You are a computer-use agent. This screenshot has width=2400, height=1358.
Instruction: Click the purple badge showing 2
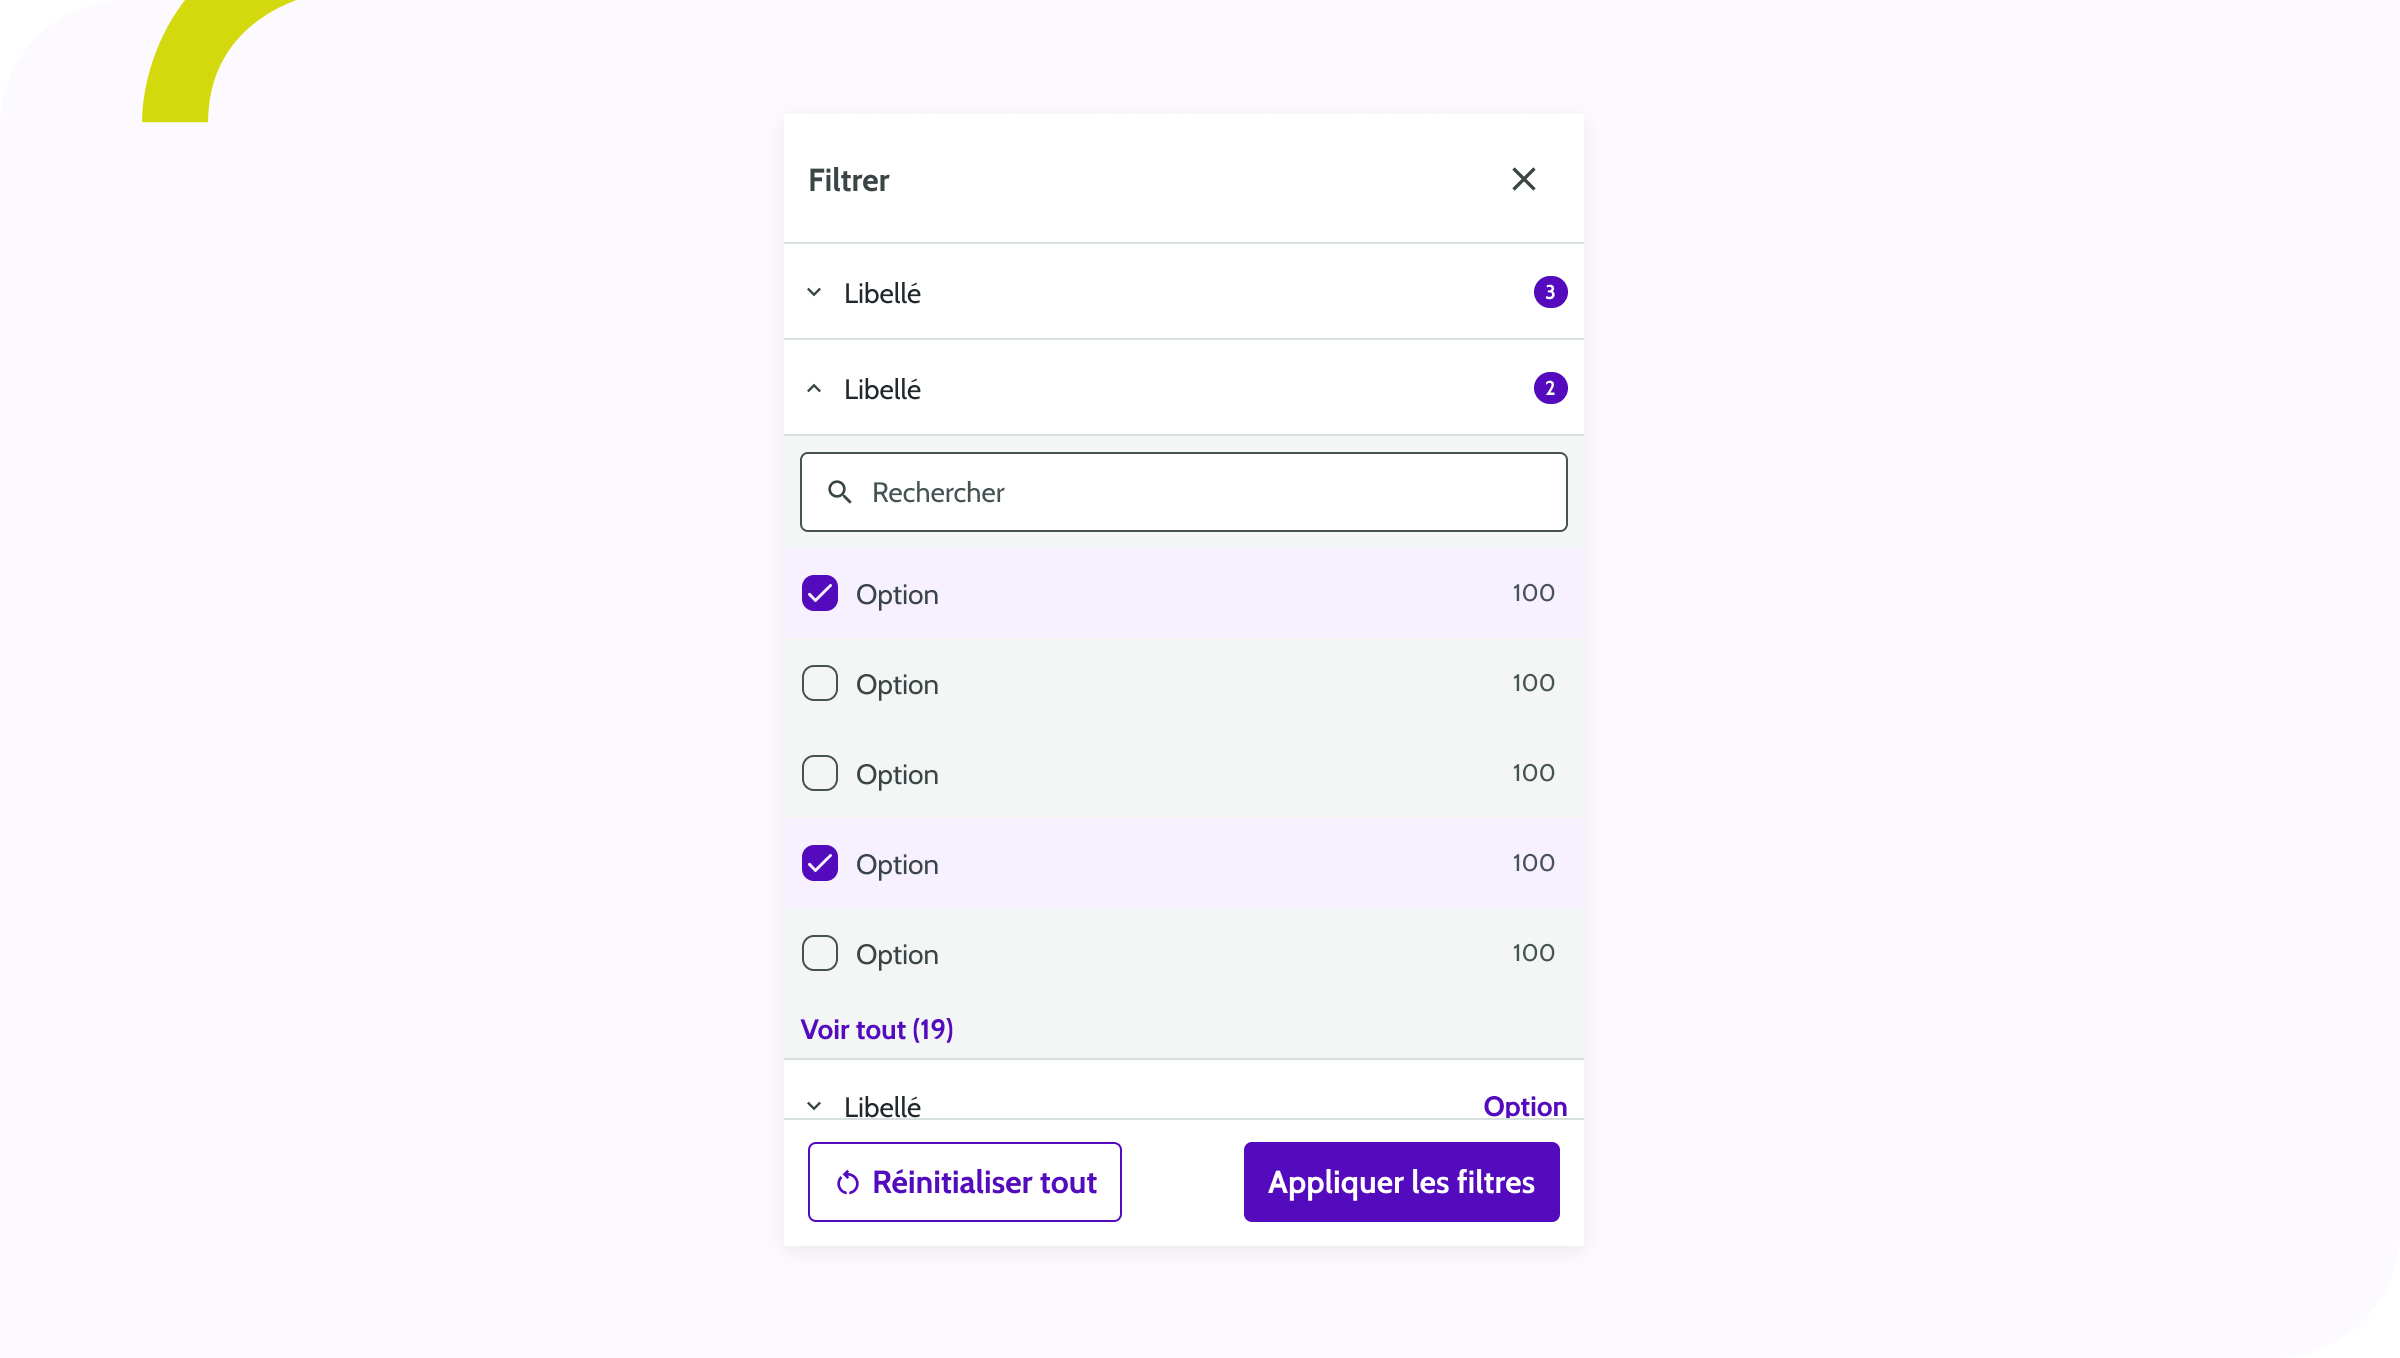pyautogui.click(x=1550, y=388)
